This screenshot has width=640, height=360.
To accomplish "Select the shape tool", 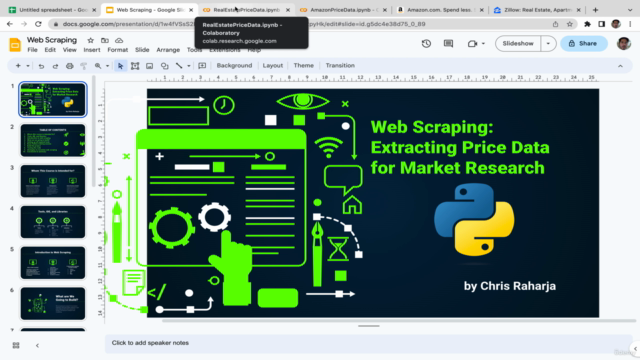I will pos(164,66).
